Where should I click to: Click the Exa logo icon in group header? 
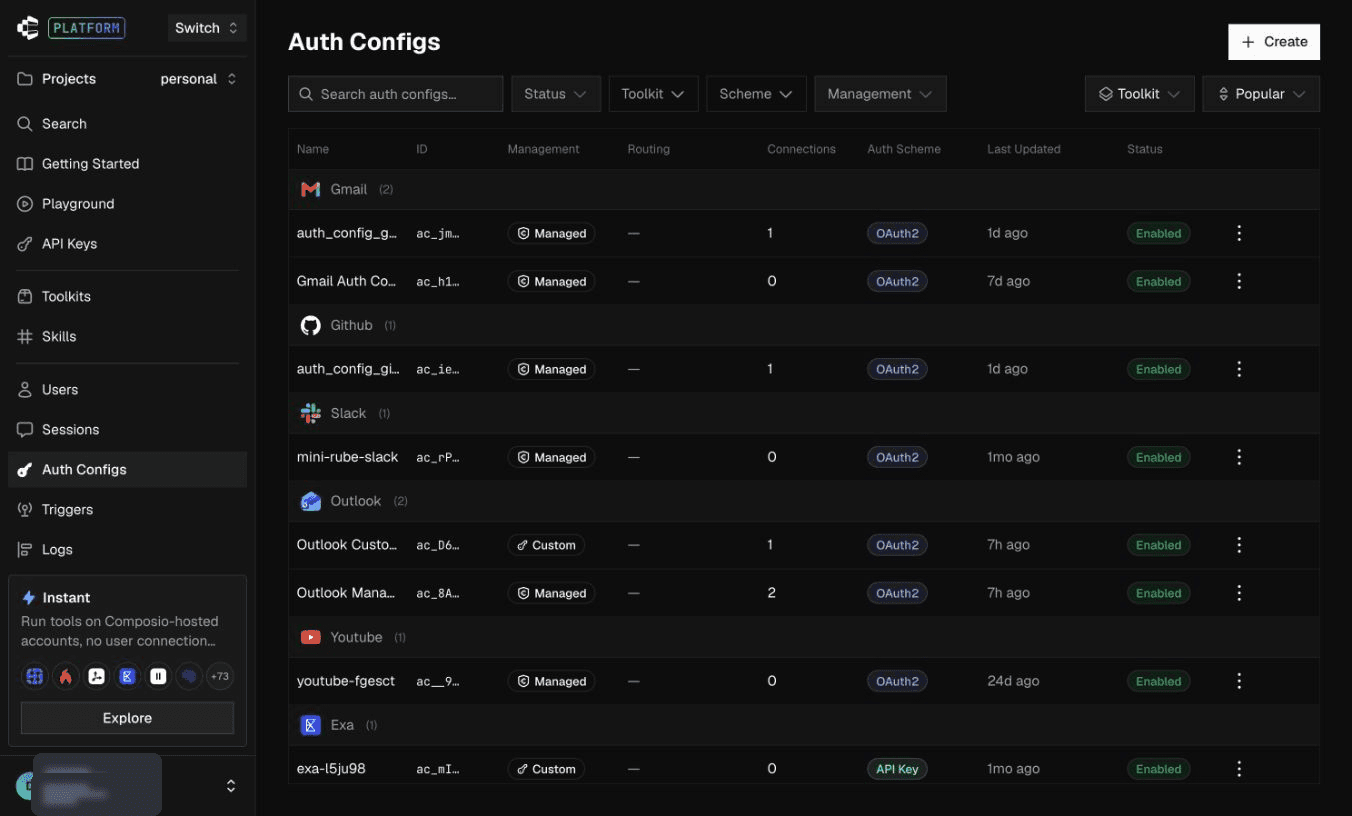[311, 725]
